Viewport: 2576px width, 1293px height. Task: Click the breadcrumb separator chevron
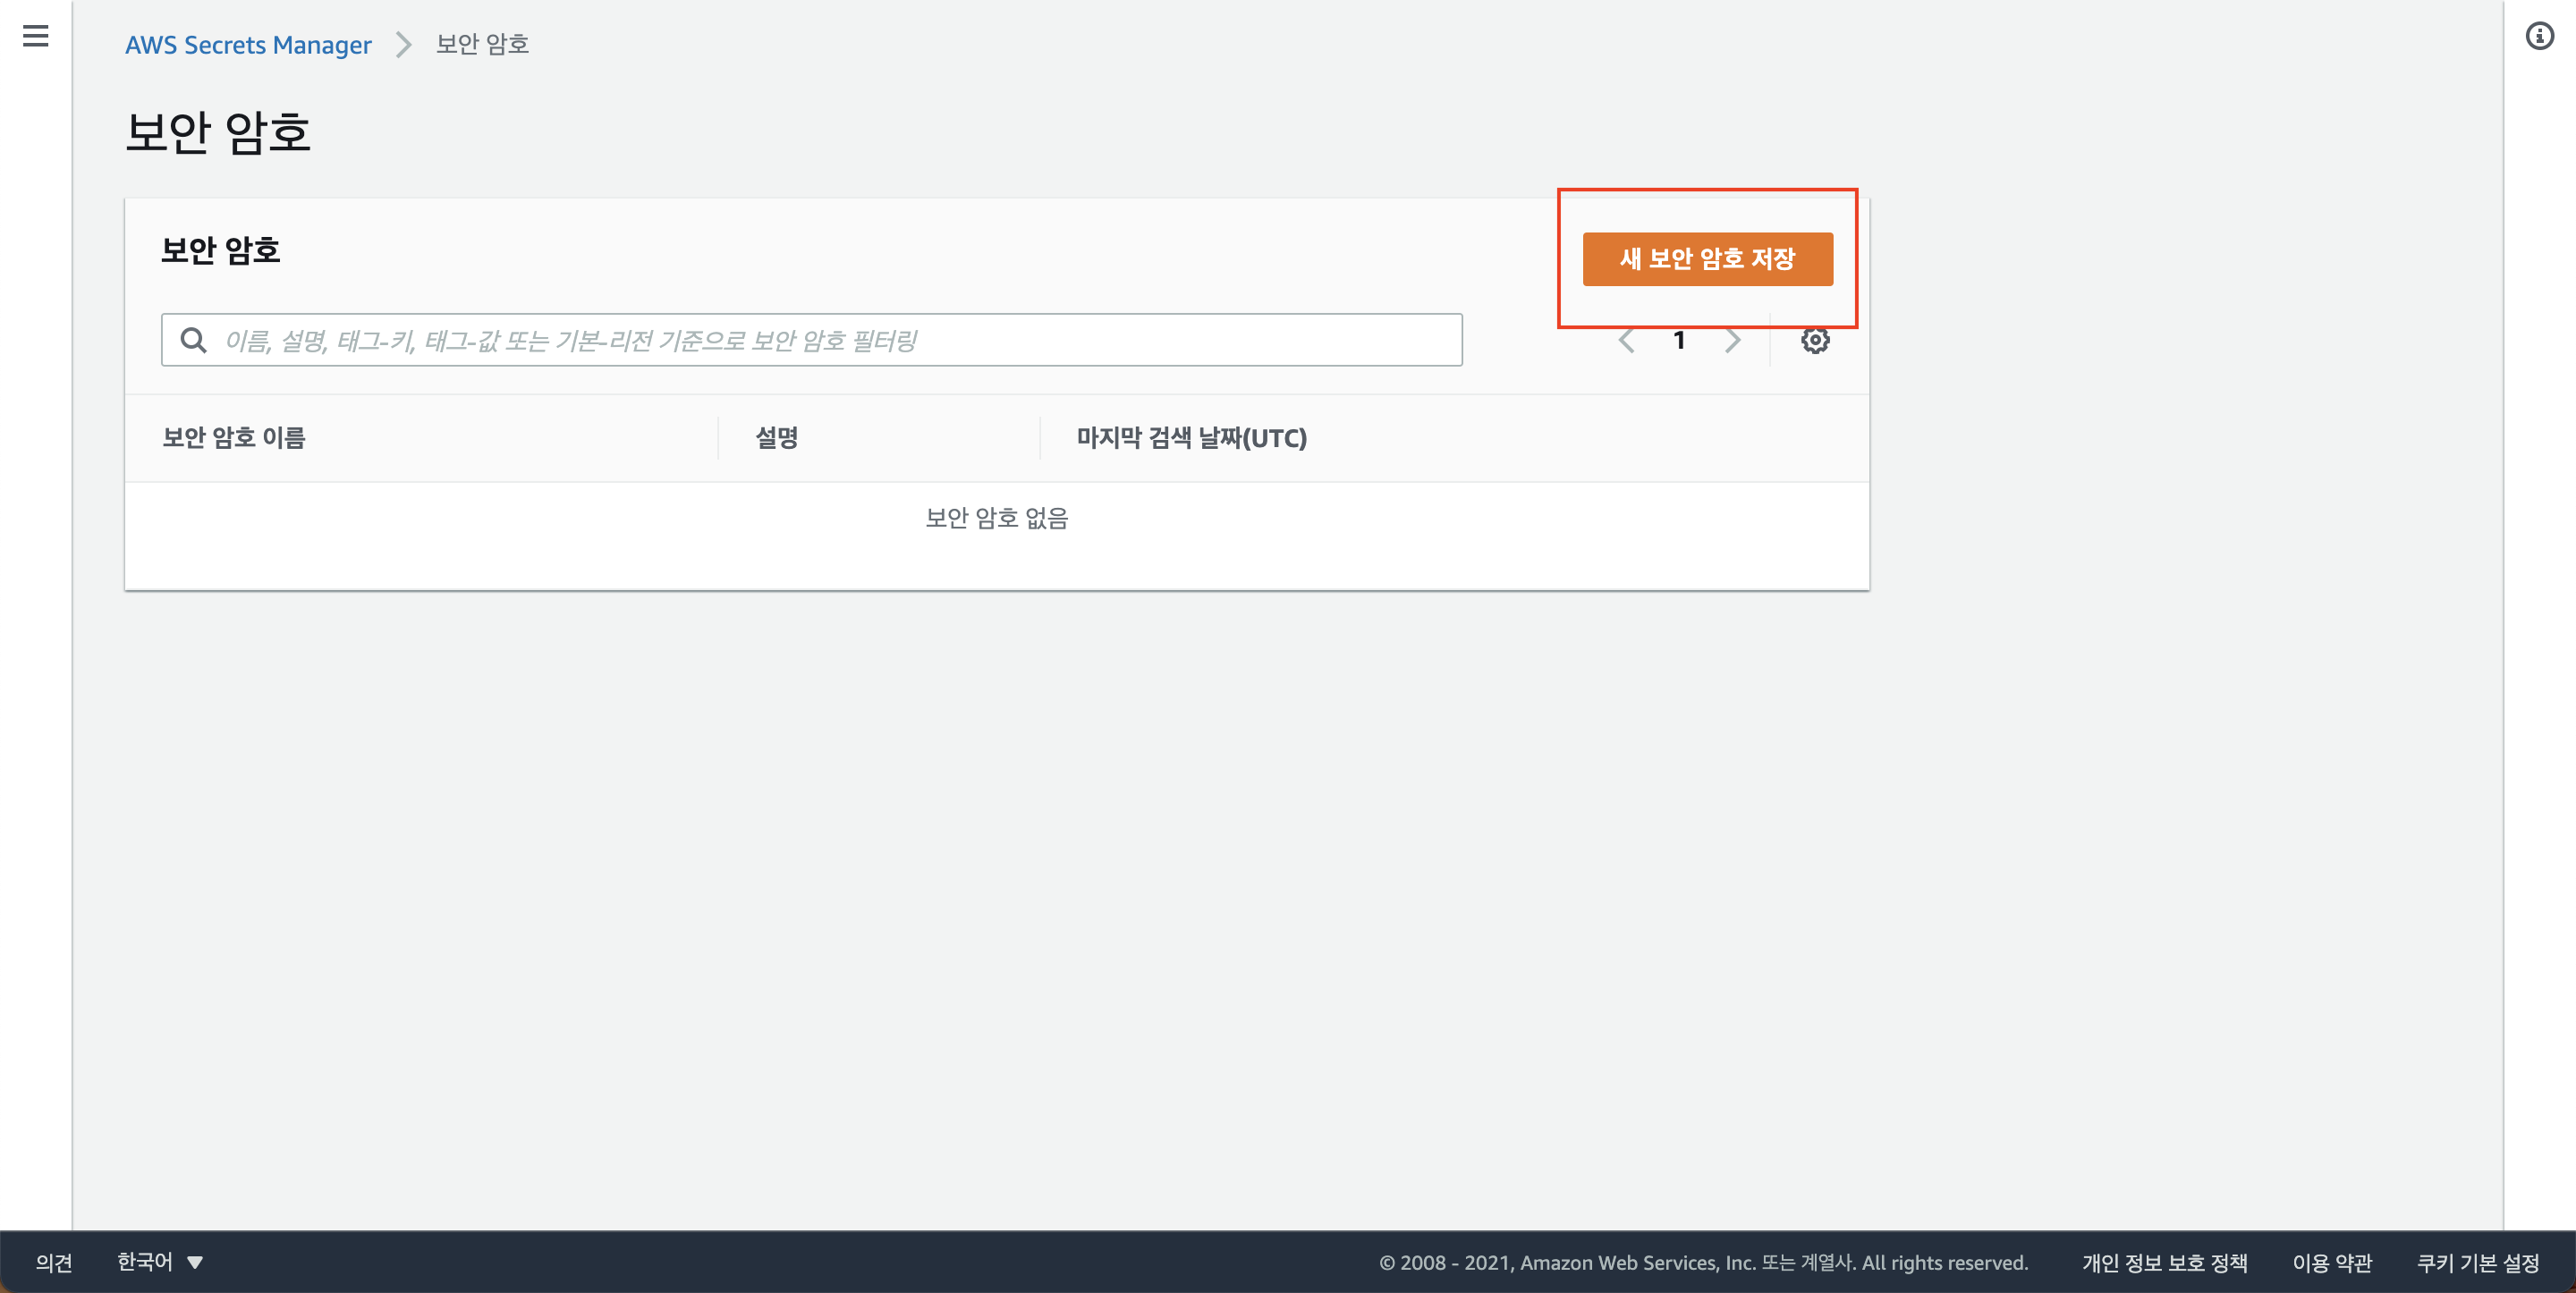[x=403, y=45]
